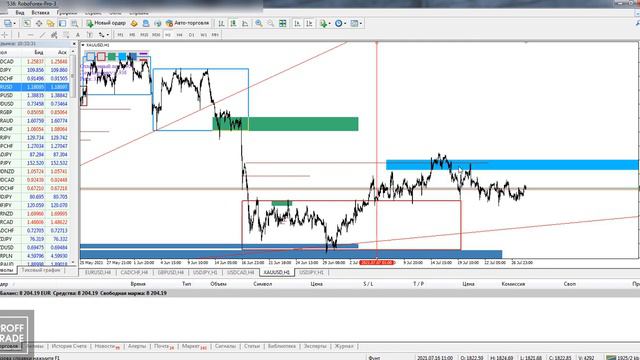Toggle the Data Window icon
Screen dimensions: 640x360
(x=39, y=23)
